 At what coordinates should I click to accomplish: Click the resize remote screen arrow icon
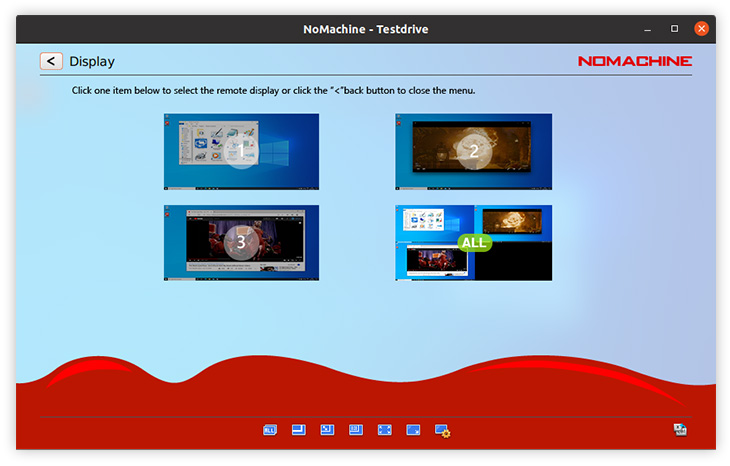327,430
